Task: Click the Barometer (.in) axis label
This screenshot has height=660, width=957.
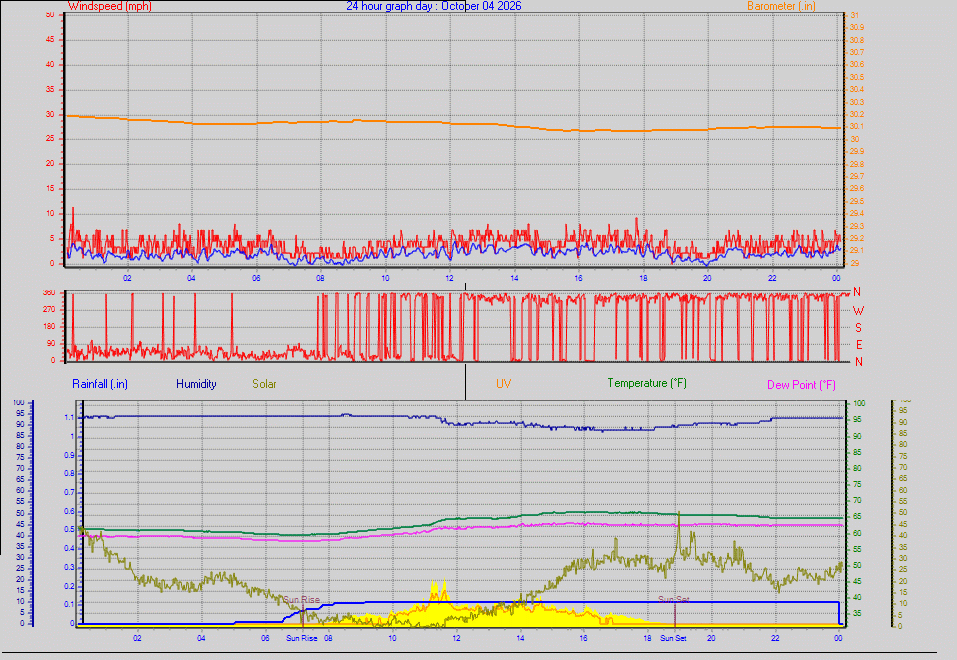Action: coord(781,6)
